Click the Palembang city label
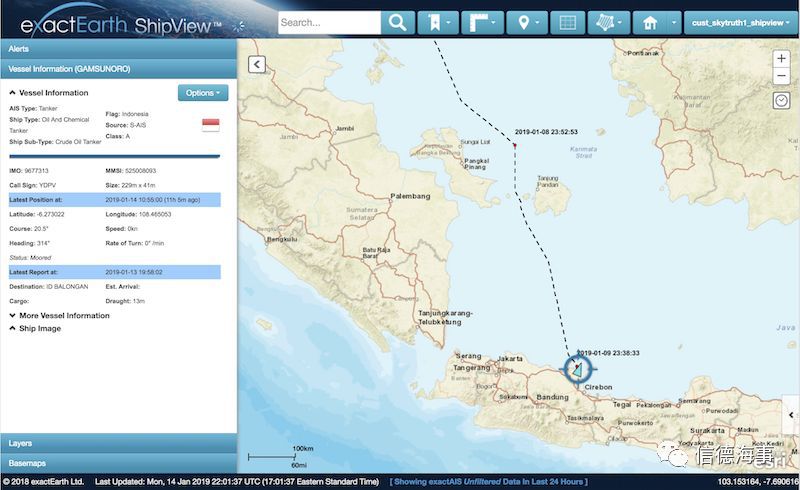 (x=410, y=196)
